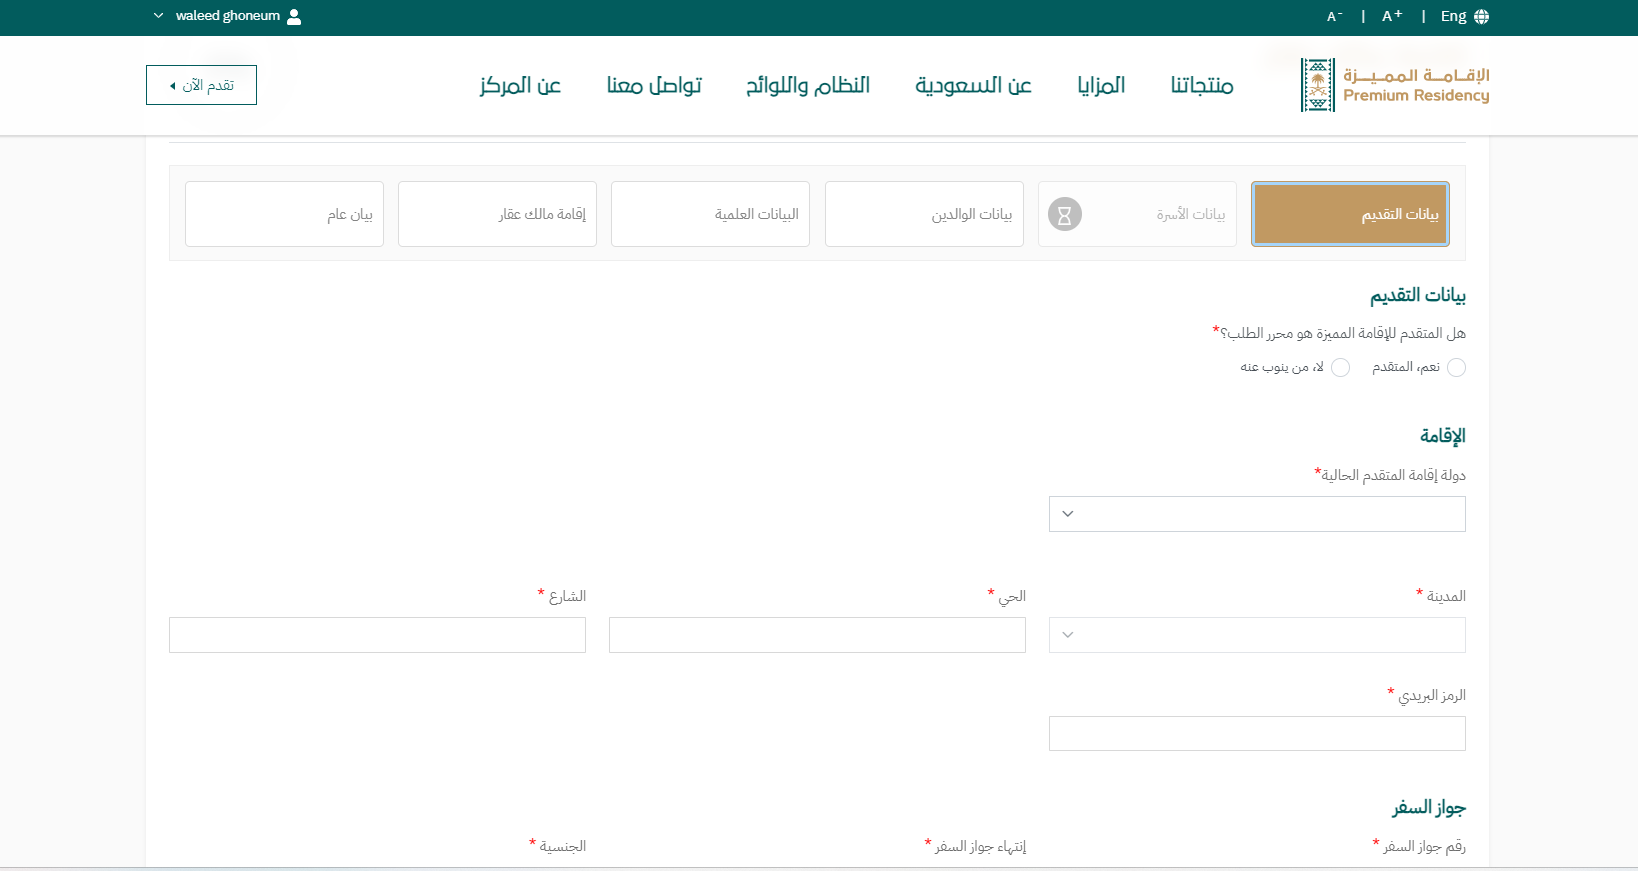The width and height of the screenshot is (1638, 871).
Task: Open عن السعودية menu
Action: [x=973, y=85]
